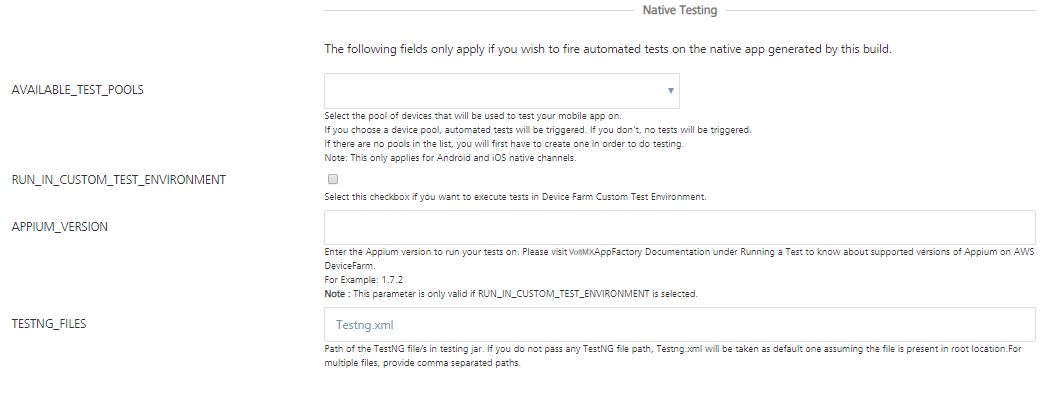Image resolution: width=1041 pixels, height=404 pixels.
Task: Enable the RUN_IN_CUSTOM_TEST_ENVIRONMENT checkbox
Action: point(333,180)
